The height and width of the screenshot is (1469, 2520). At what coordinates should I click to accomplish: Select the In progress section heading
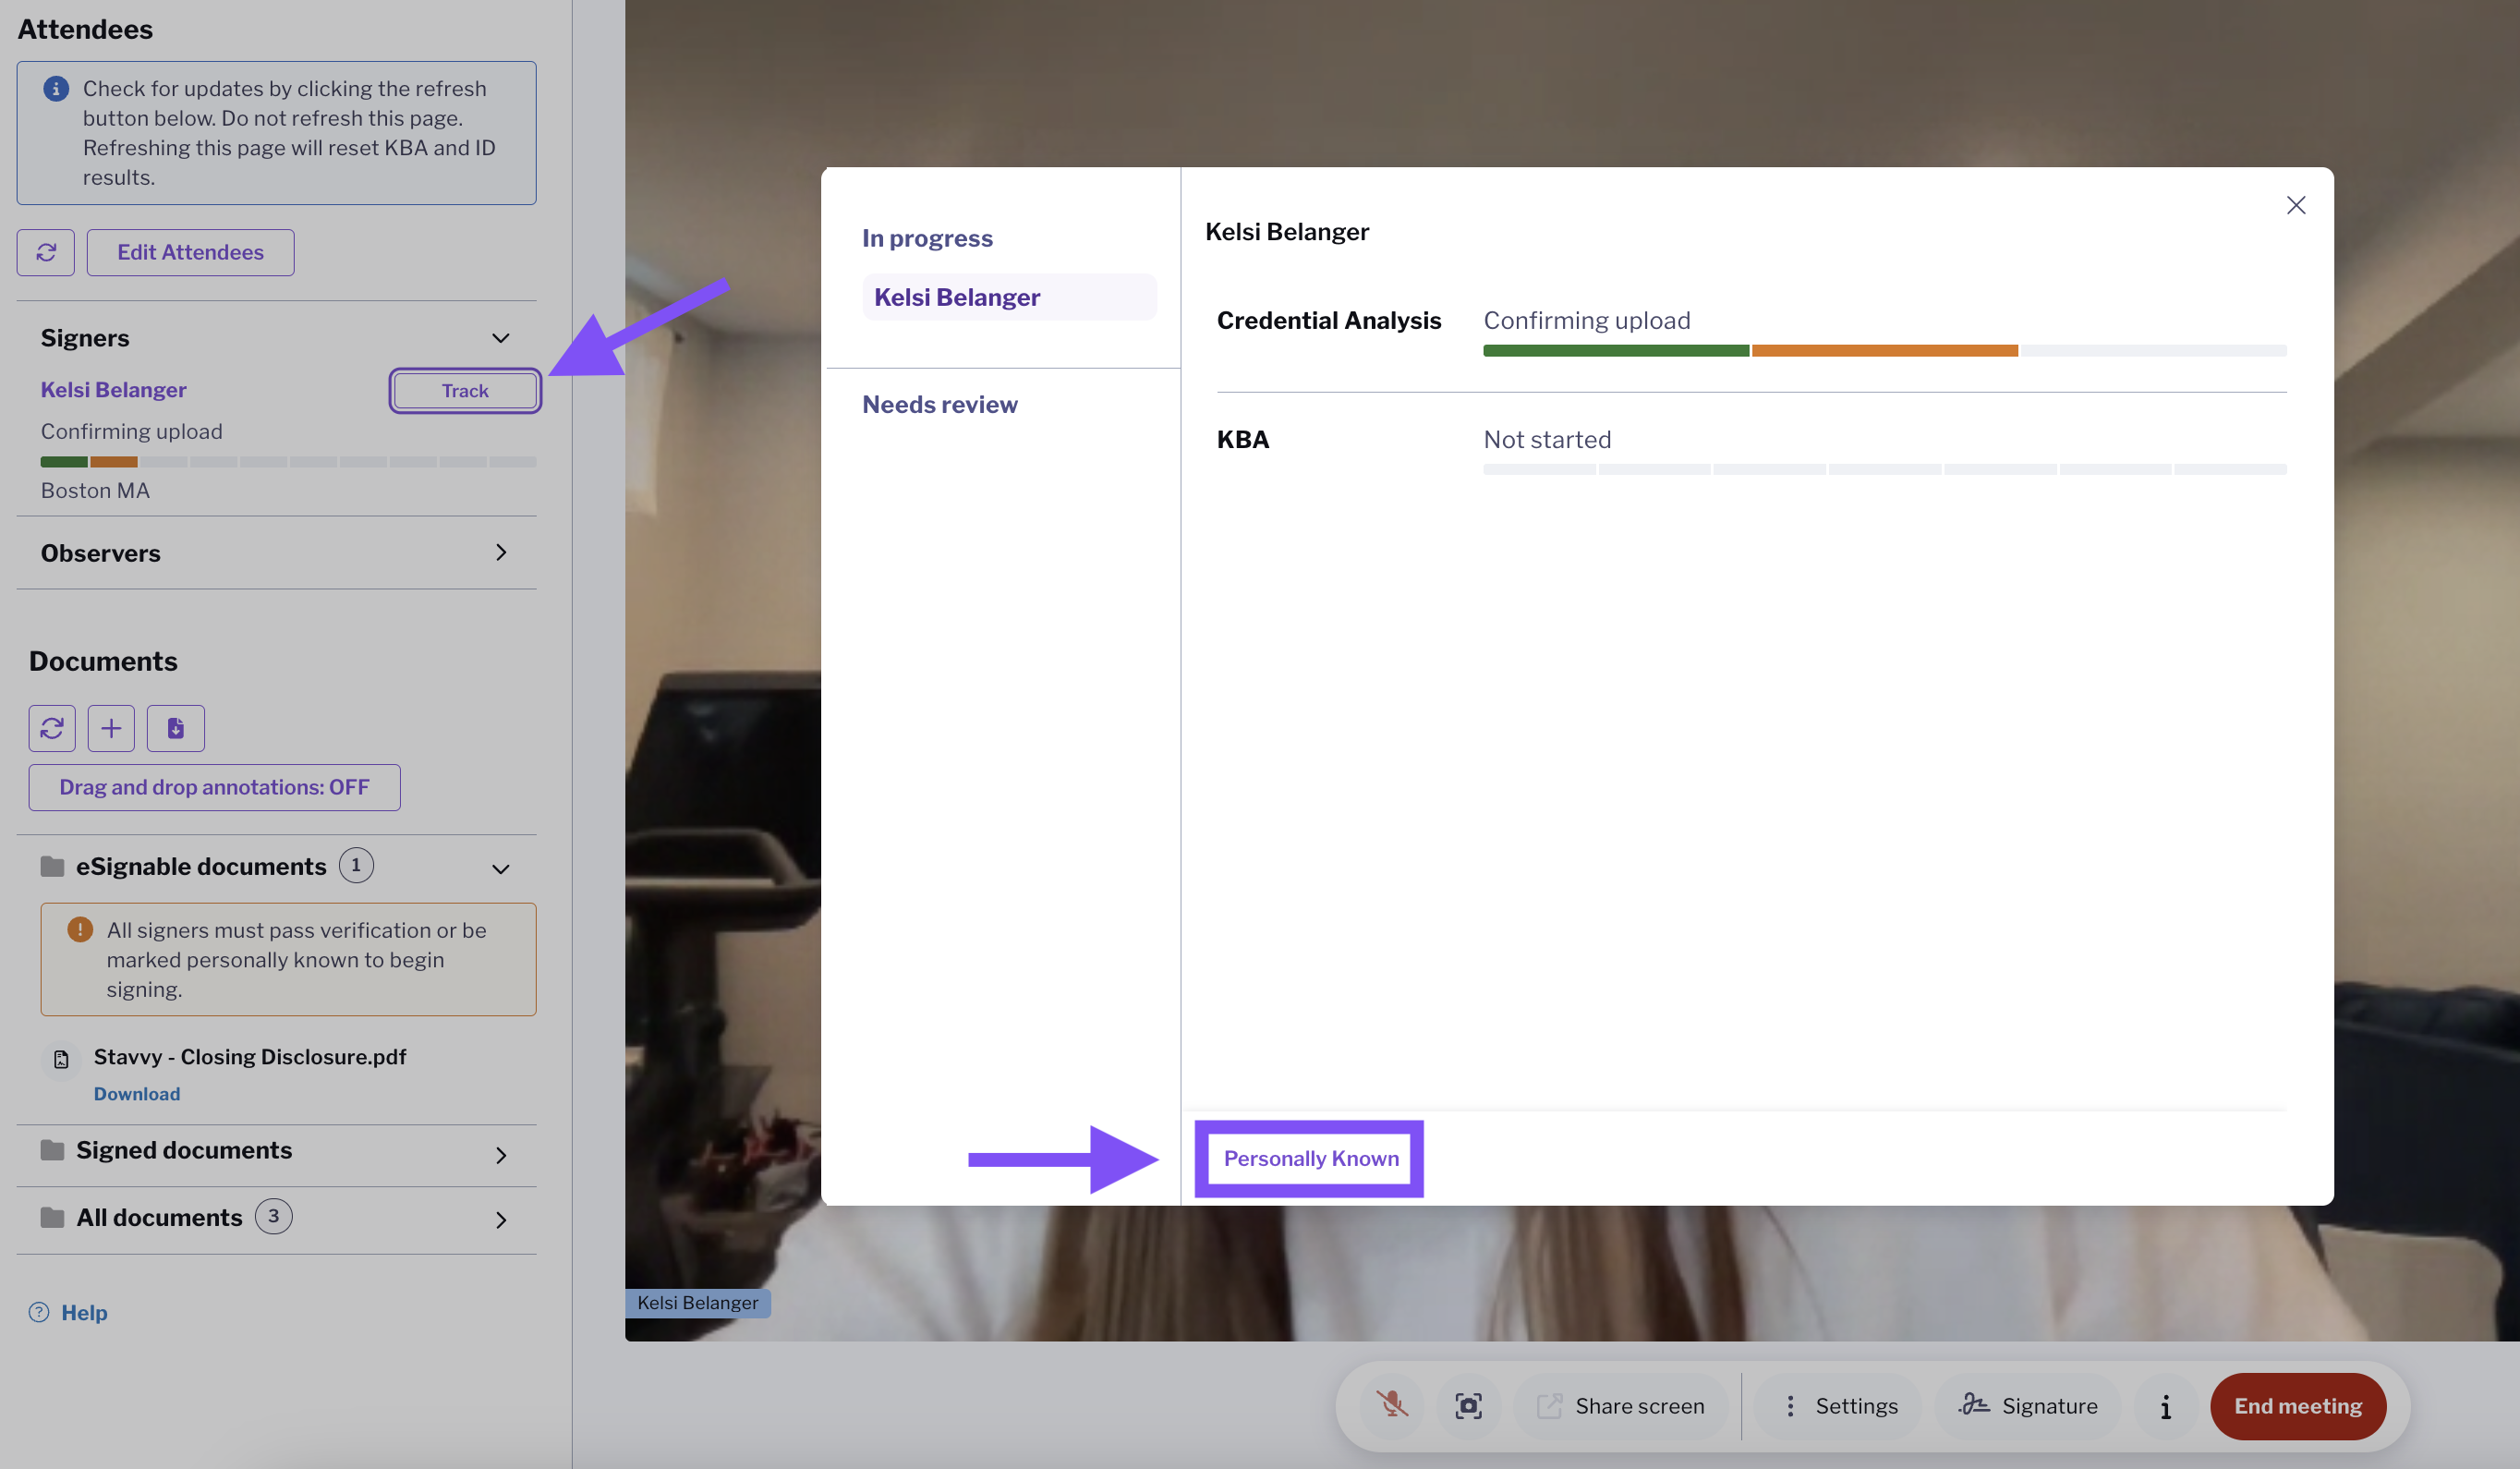tap(927, 238)
